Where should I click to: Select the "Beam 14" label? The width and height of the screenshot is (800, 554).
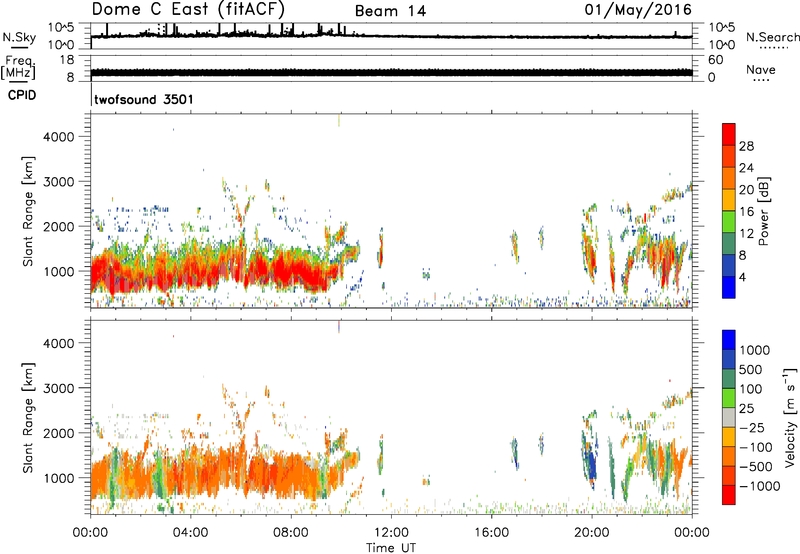click(x=390, y=11)
